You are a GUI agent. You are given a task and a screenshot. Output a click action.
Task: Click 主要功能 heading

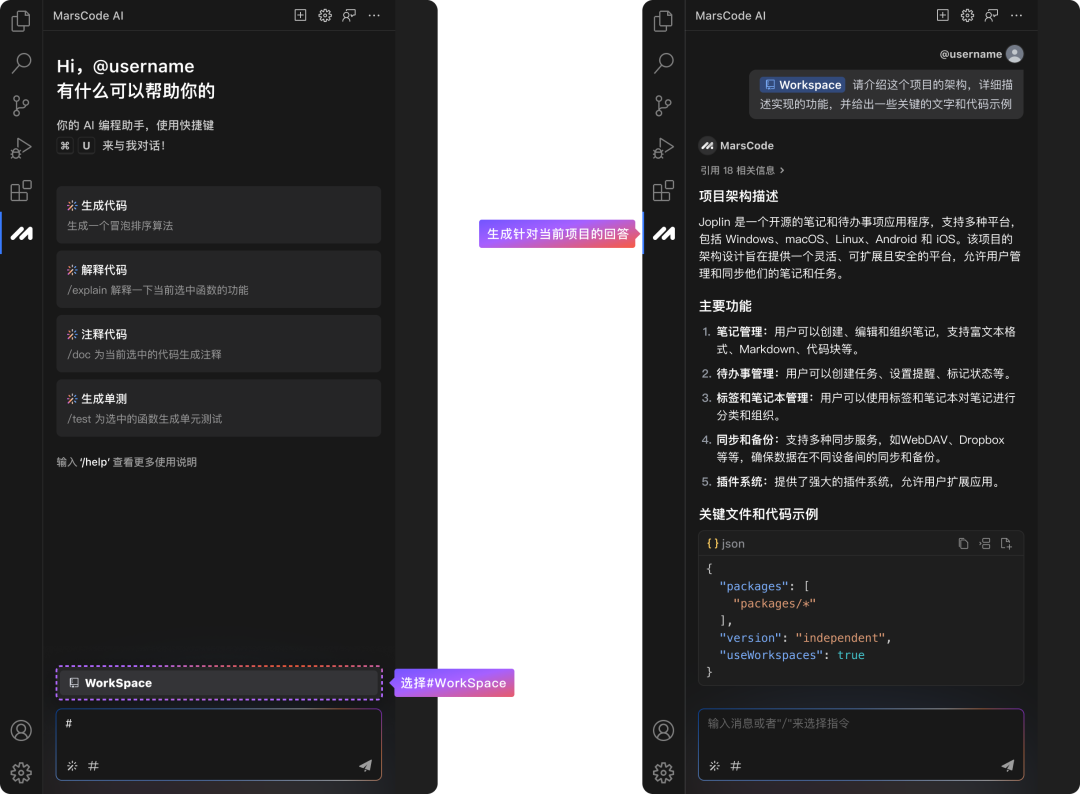725,306
